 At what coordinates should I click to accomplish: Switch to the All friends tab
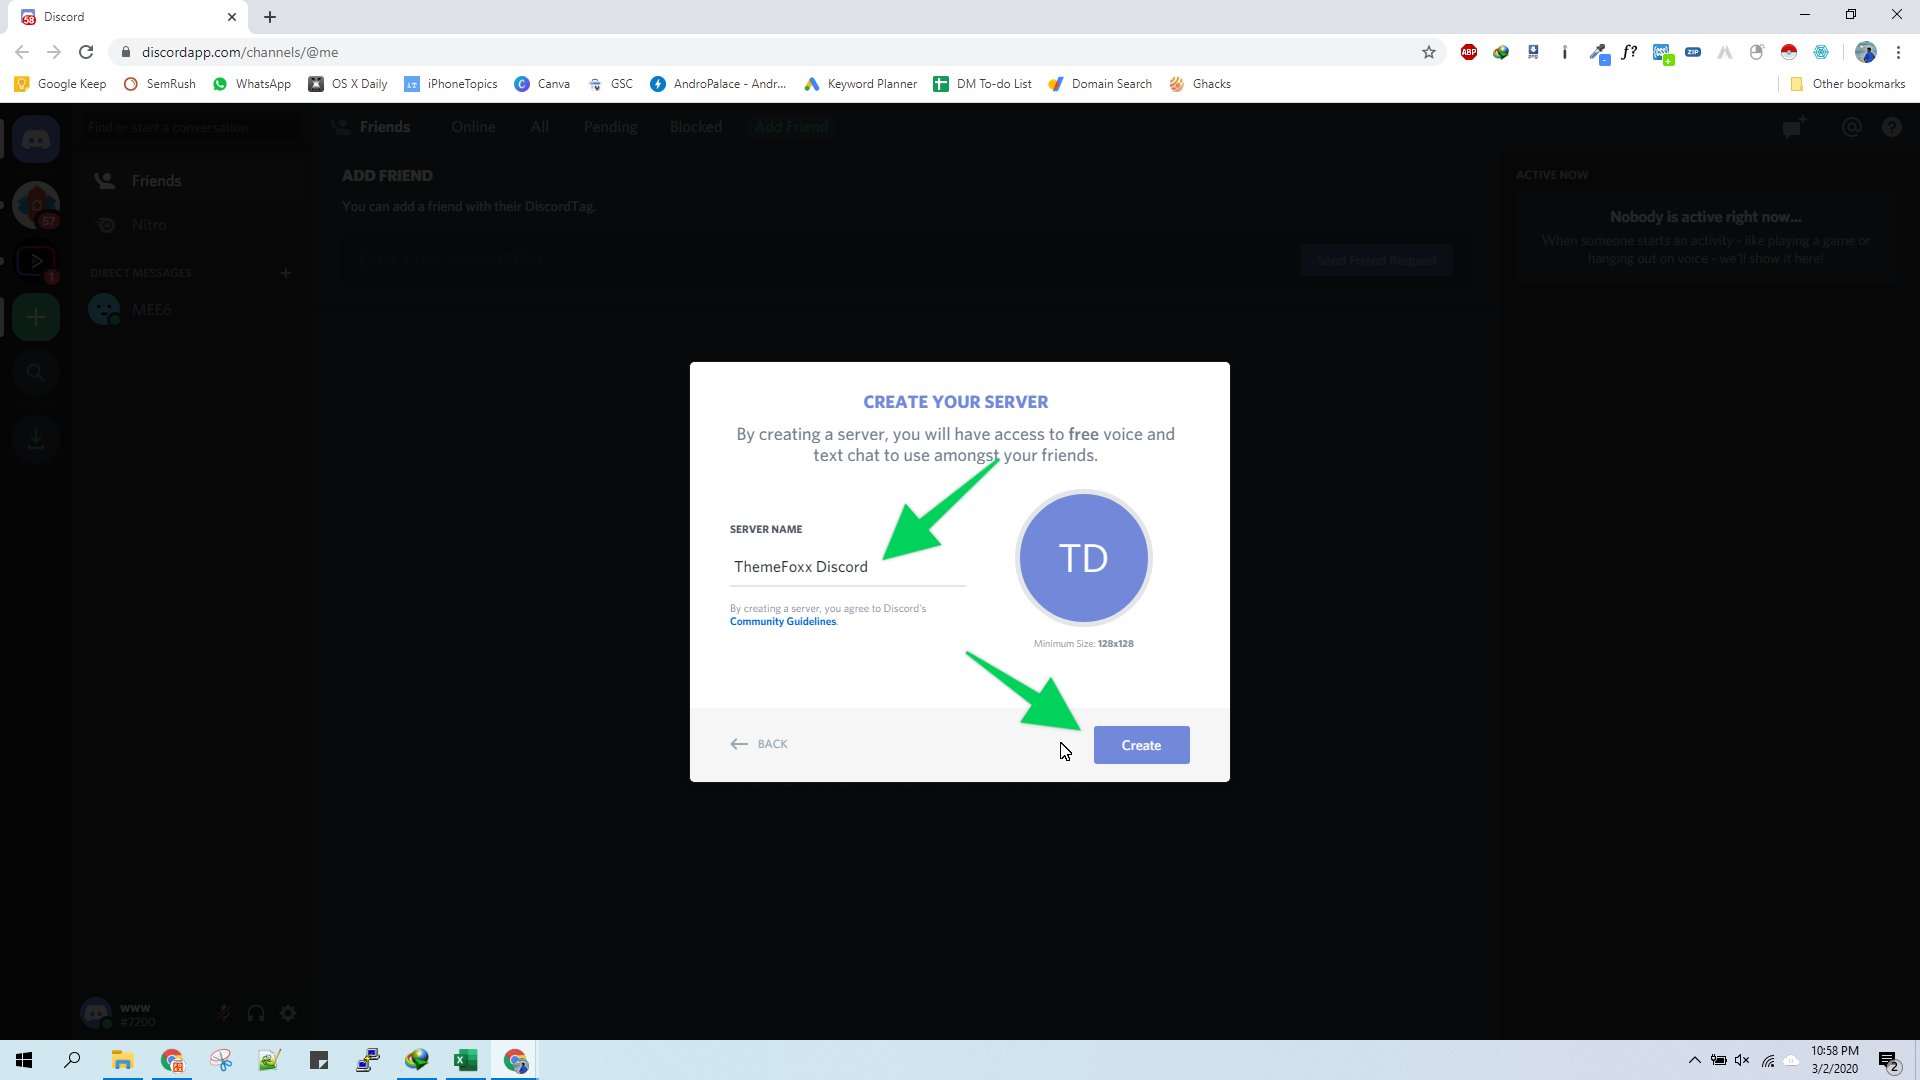coord(540,127)
